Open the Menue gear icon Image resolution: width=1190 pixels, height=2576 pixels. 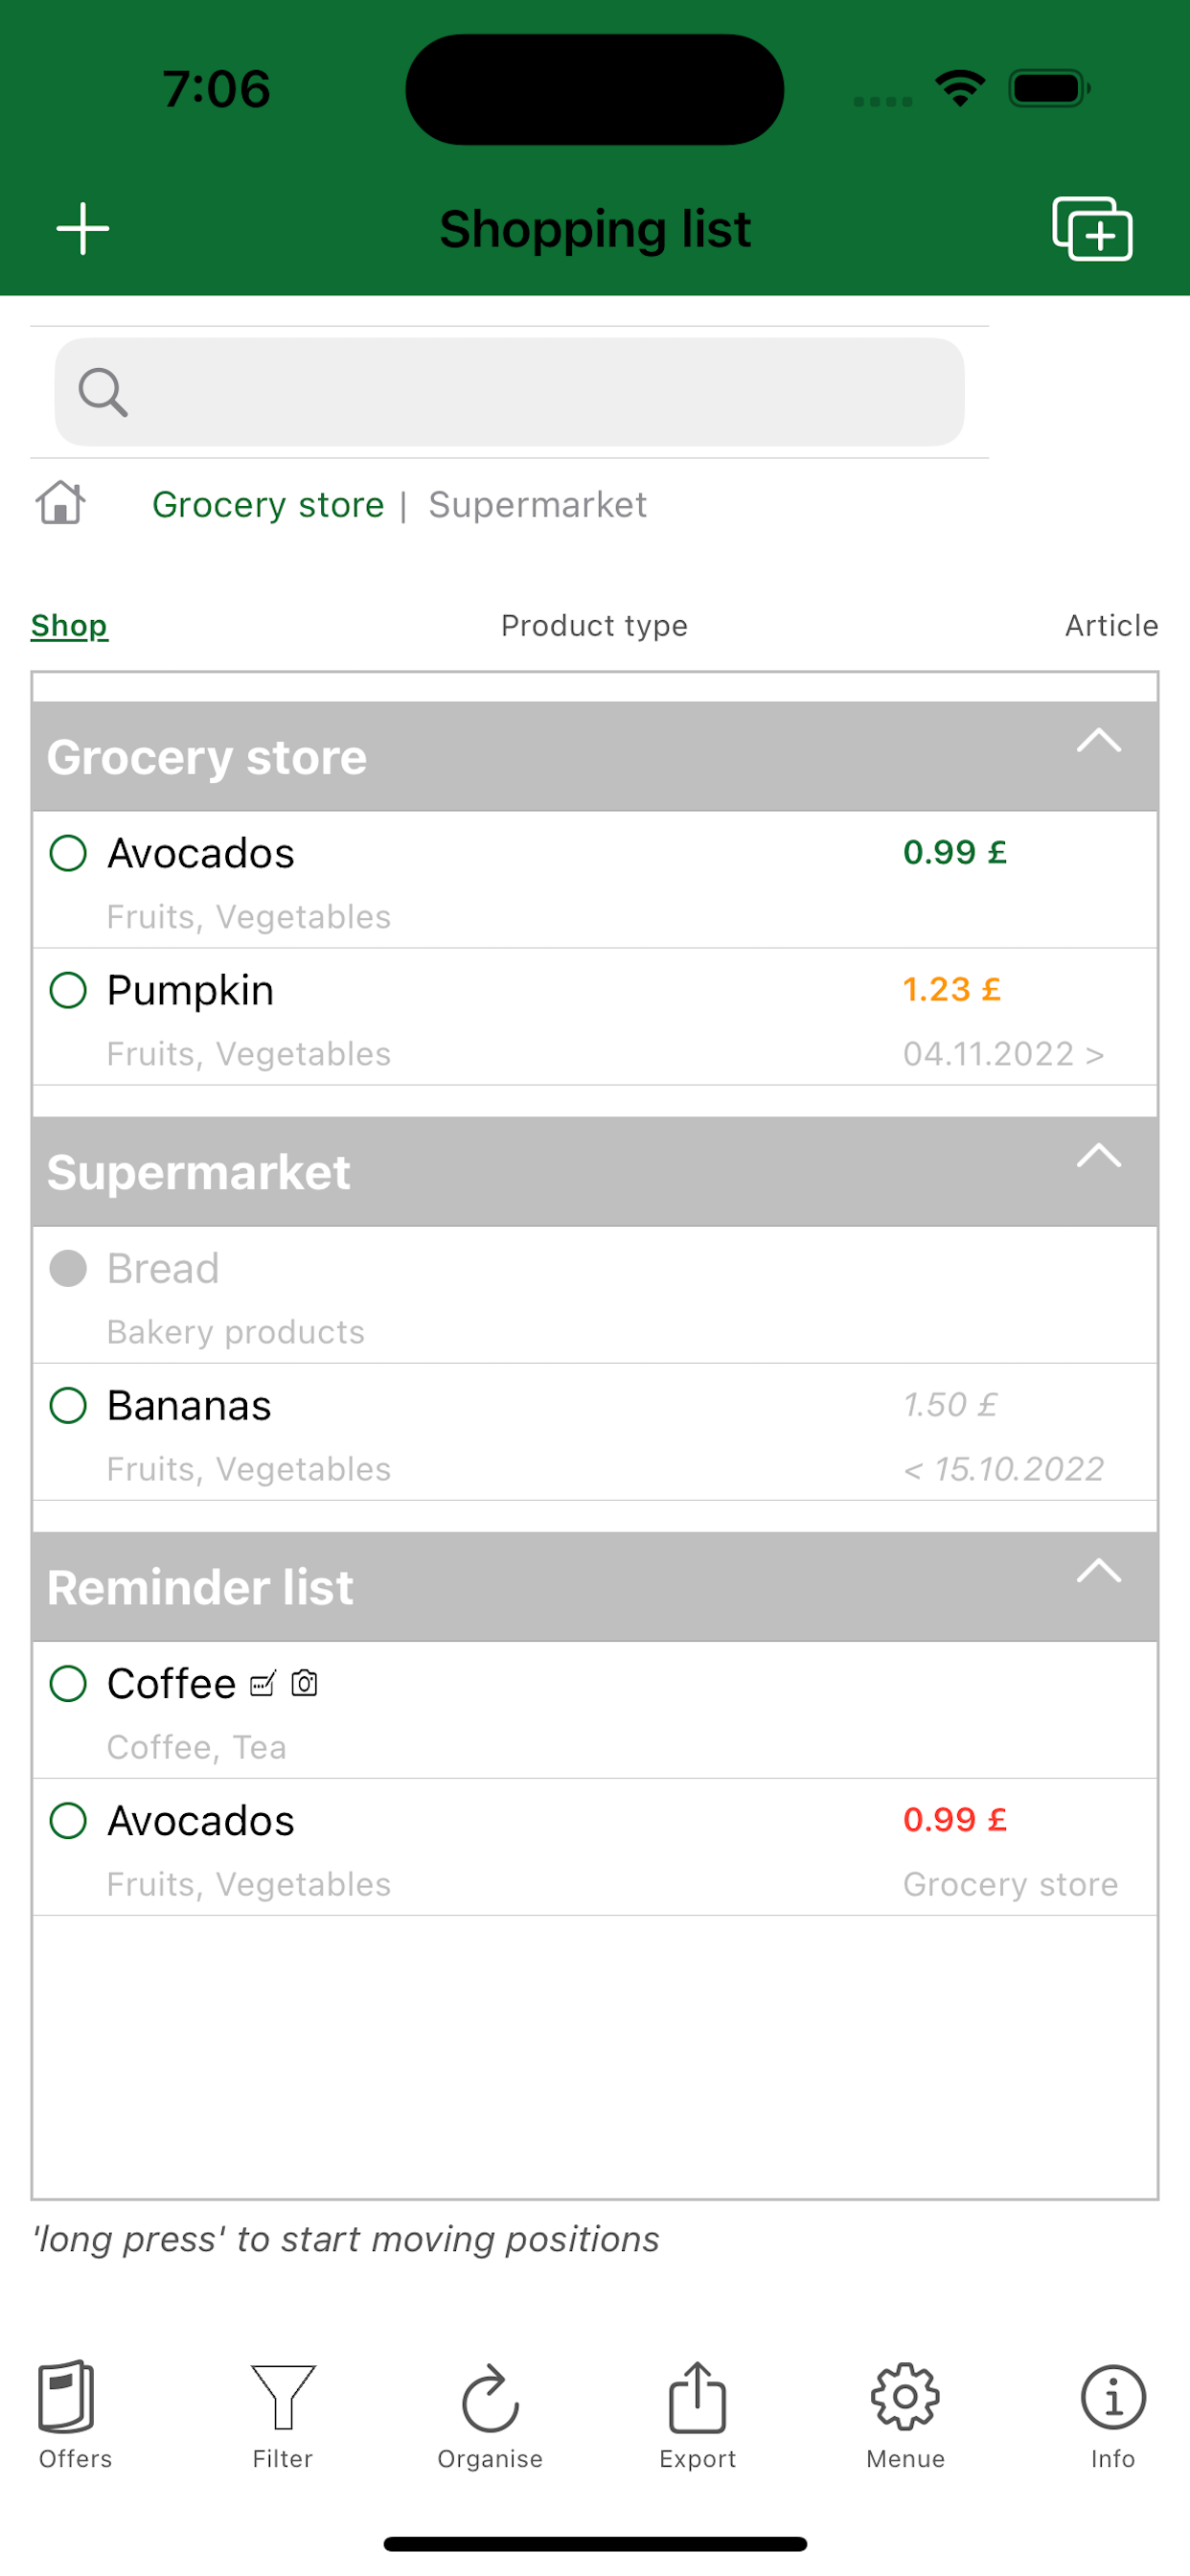(905, 2396)
